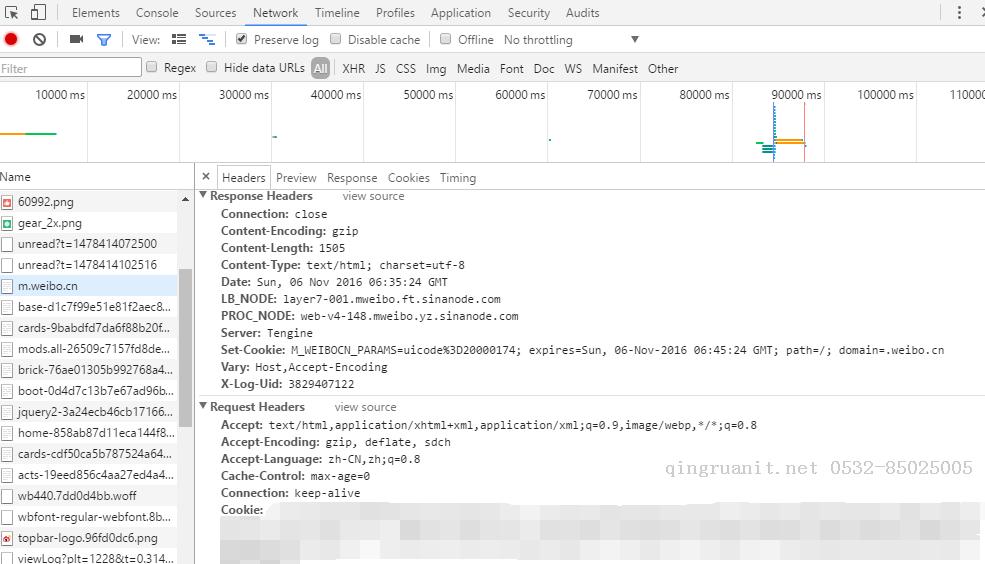This screenshot has height=564, width=985.
Task: Click view source beside Response Headers
Action: (x=373, y=196)
